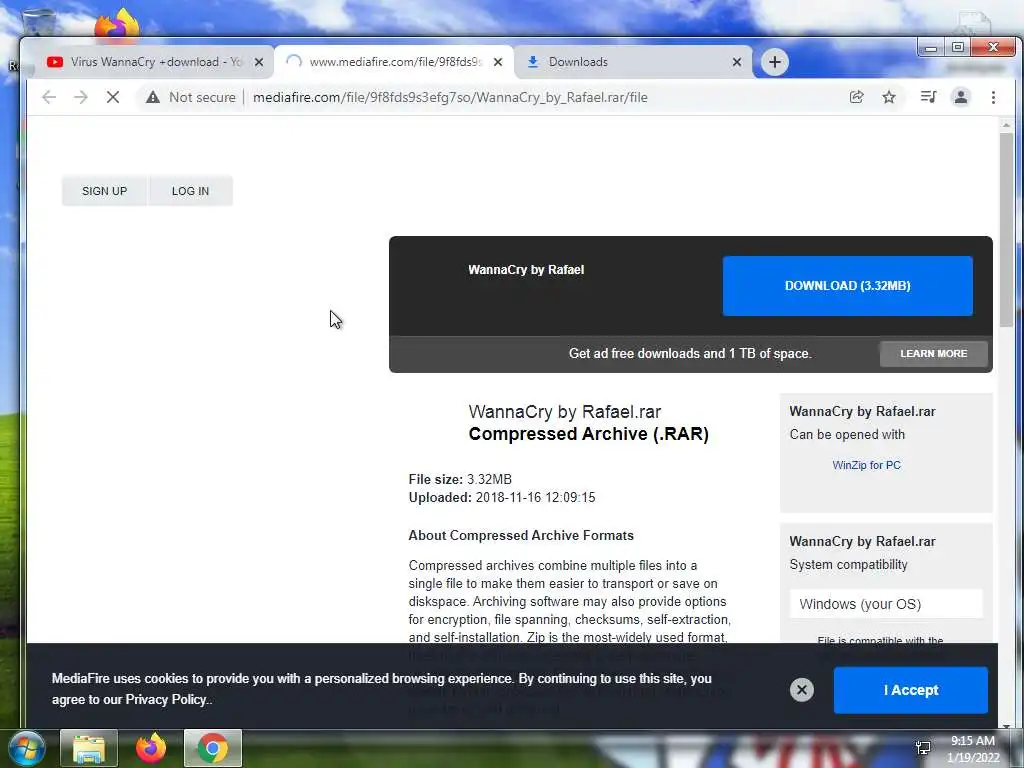Click LEARN MORE about ad free downloads
The height and width of the screenshot is (768, 1024).
(934, 353)
